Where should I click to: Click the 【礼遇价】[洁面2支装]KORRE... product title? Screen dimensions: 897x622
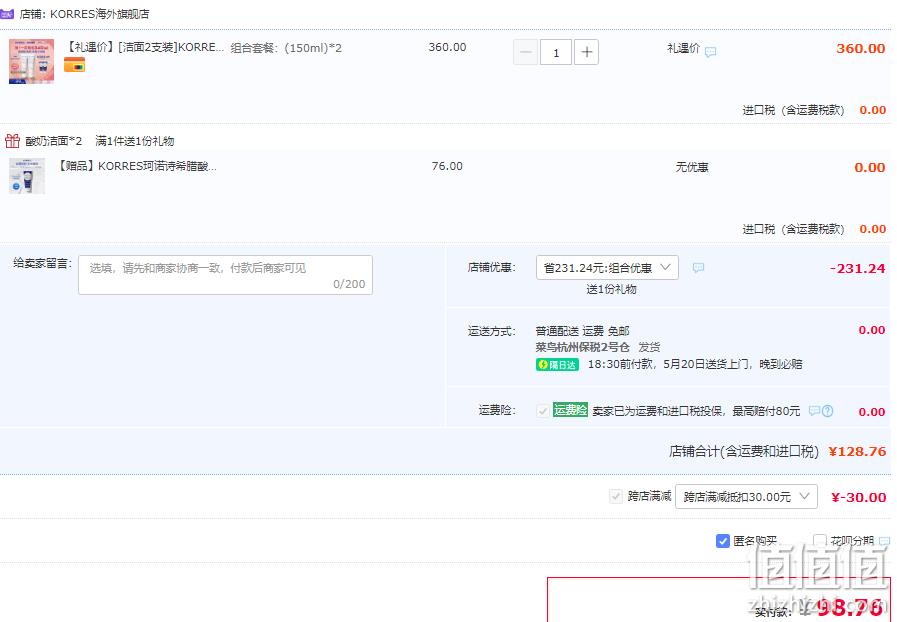point(144,47)
